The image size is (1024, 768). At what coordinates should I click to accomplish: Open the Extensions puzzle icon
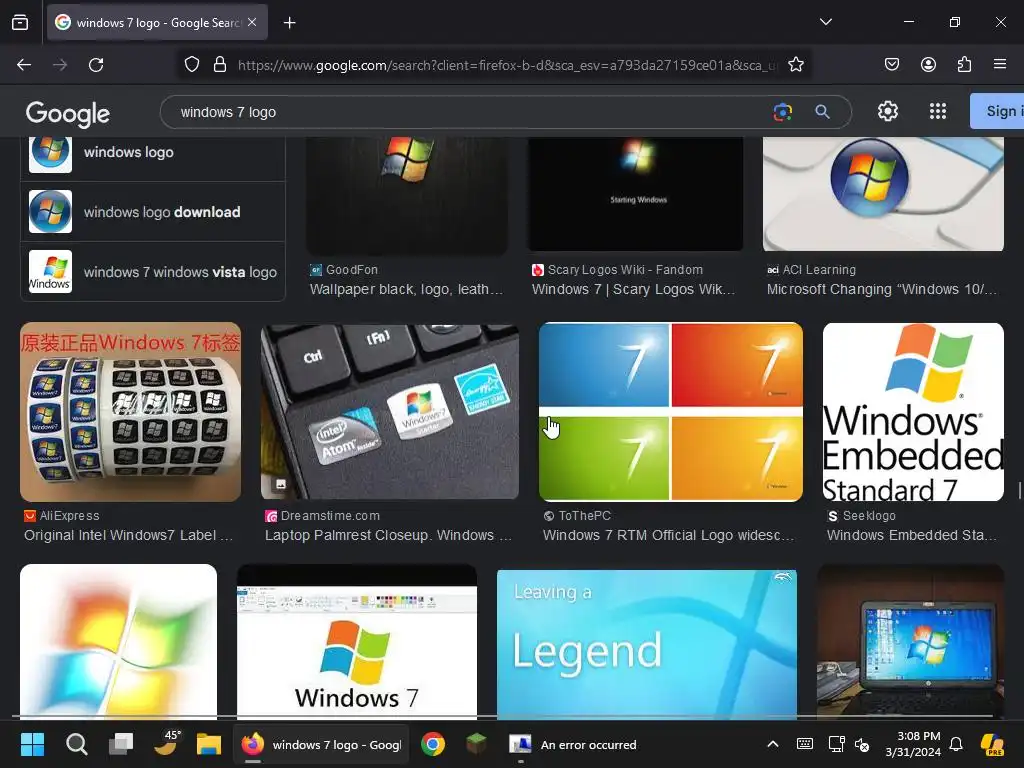pyautogui.click(x=964, y=64)
